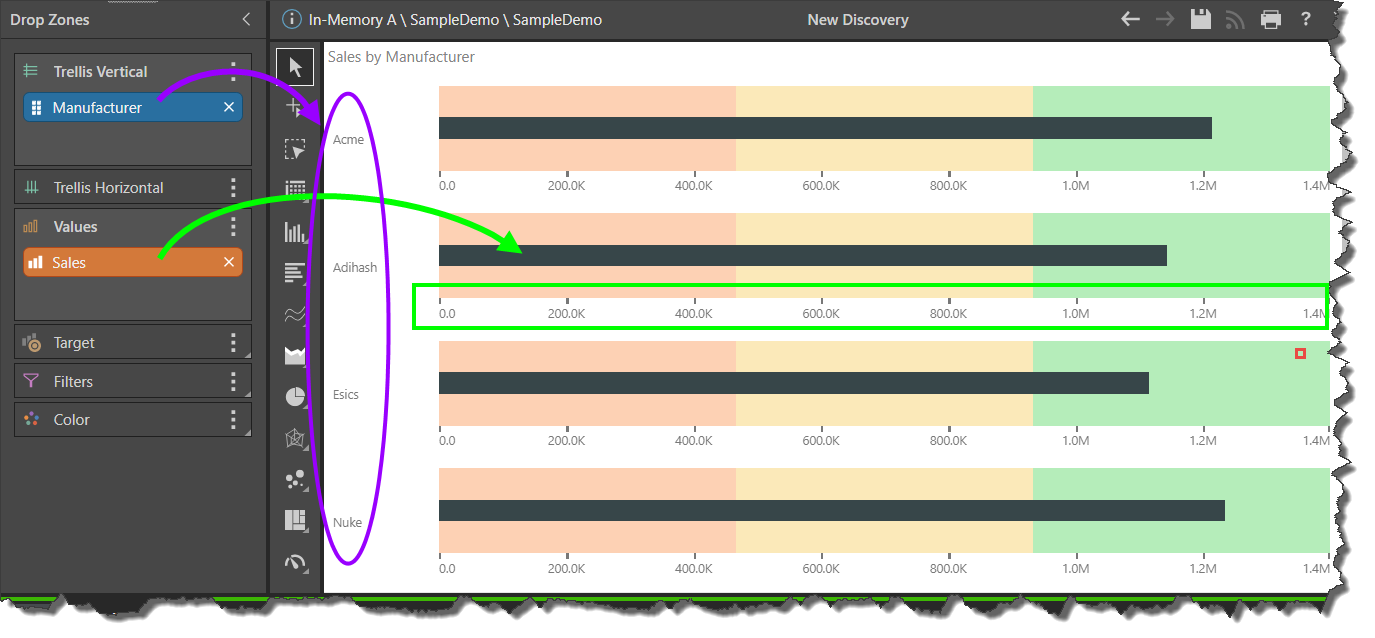
Task: Select the area chart icon
Action: coord(295,356)
